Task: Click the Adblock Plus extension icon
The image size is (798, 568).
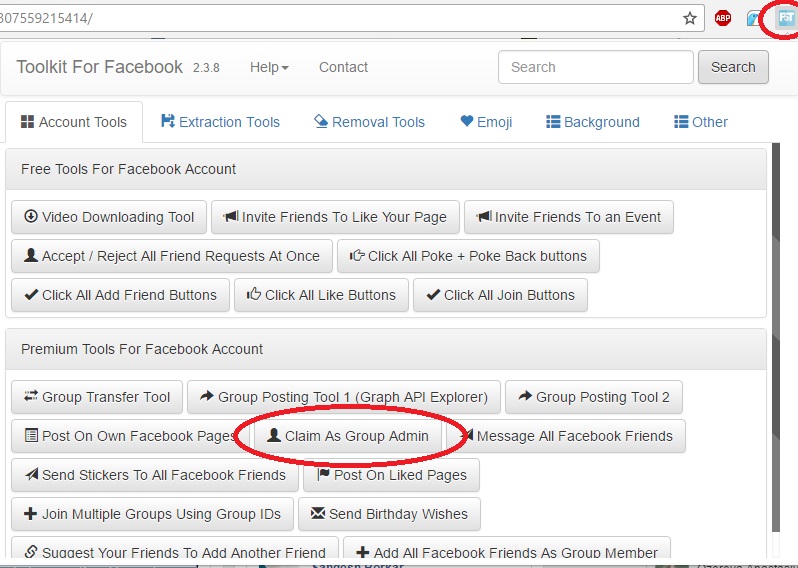Action: click(x=723, y=19)
